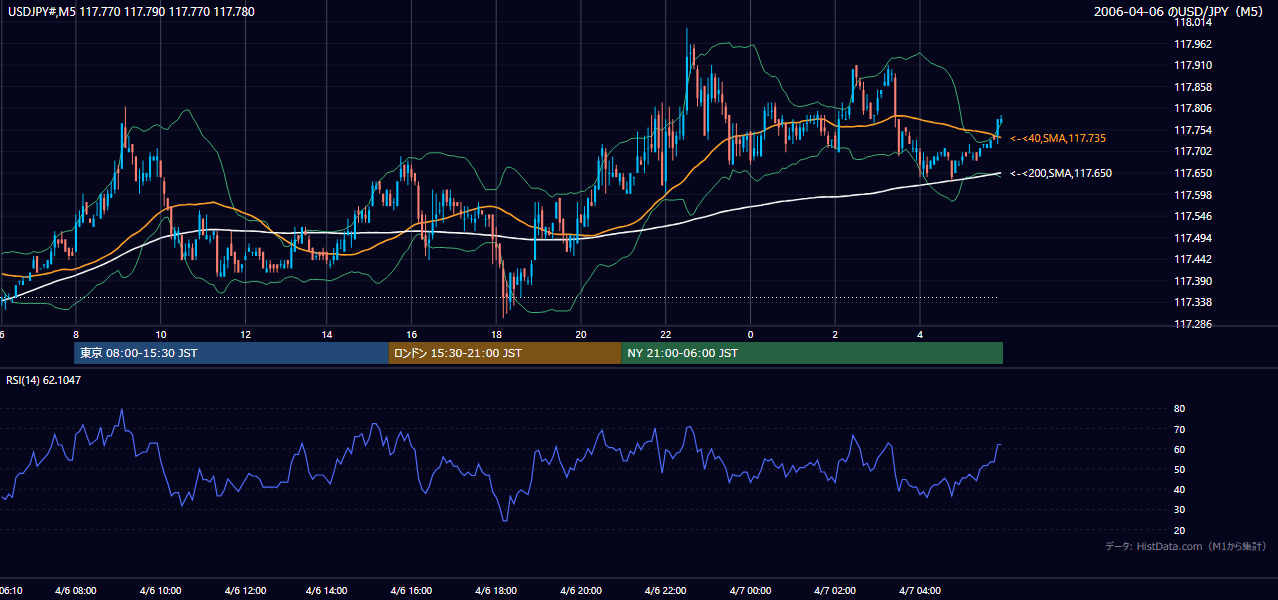
Task: Click the RSI scale value 80
Action: click(x=1179, y=409)
